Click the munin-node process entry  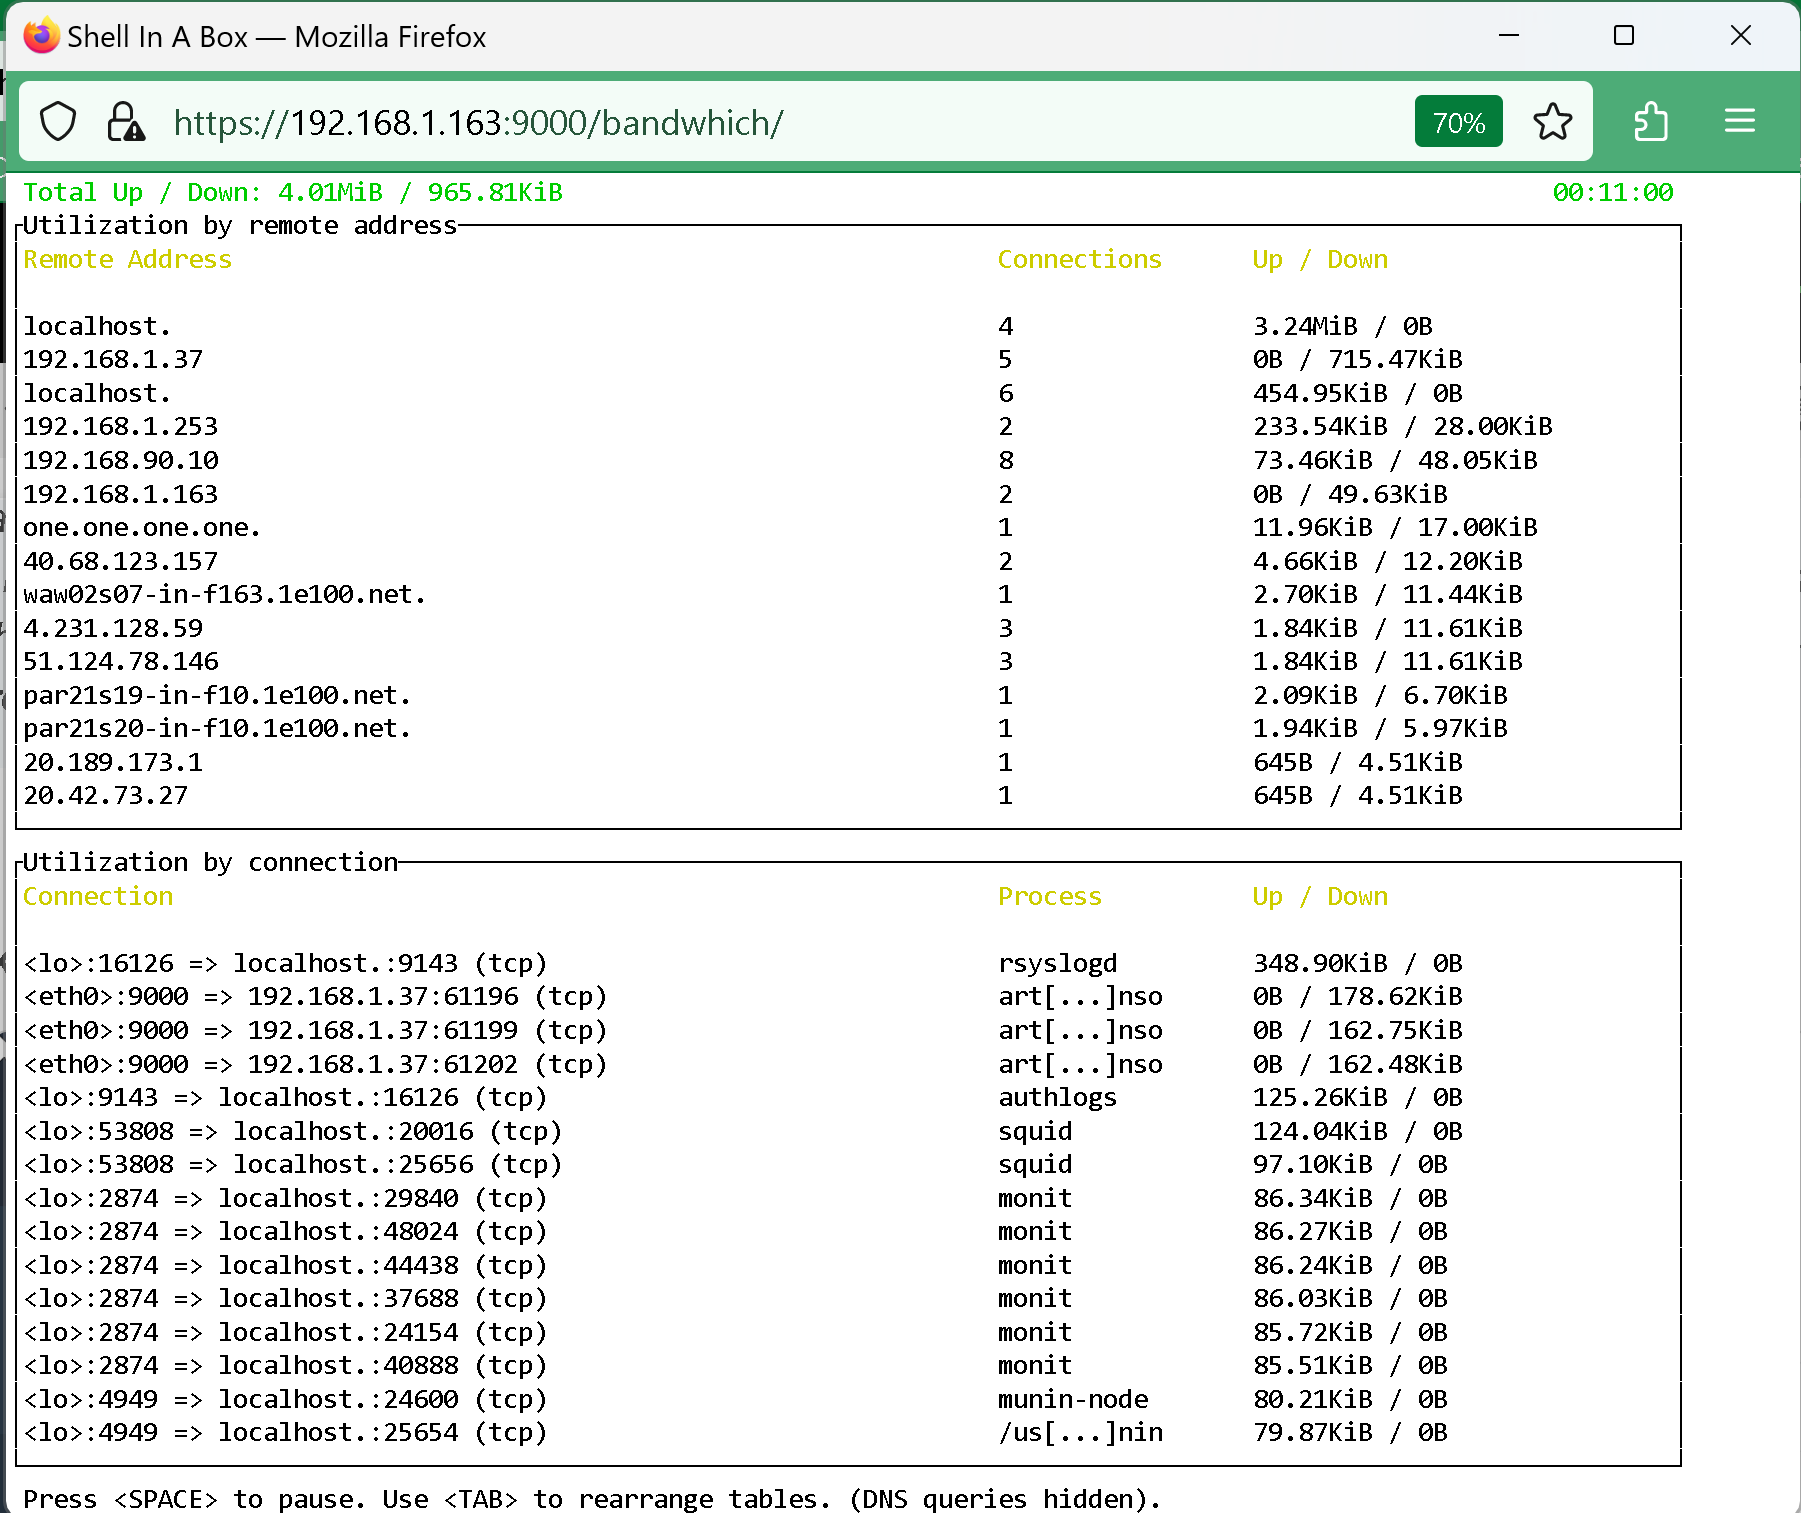pyautogui.click(x=1072, y=1399)
